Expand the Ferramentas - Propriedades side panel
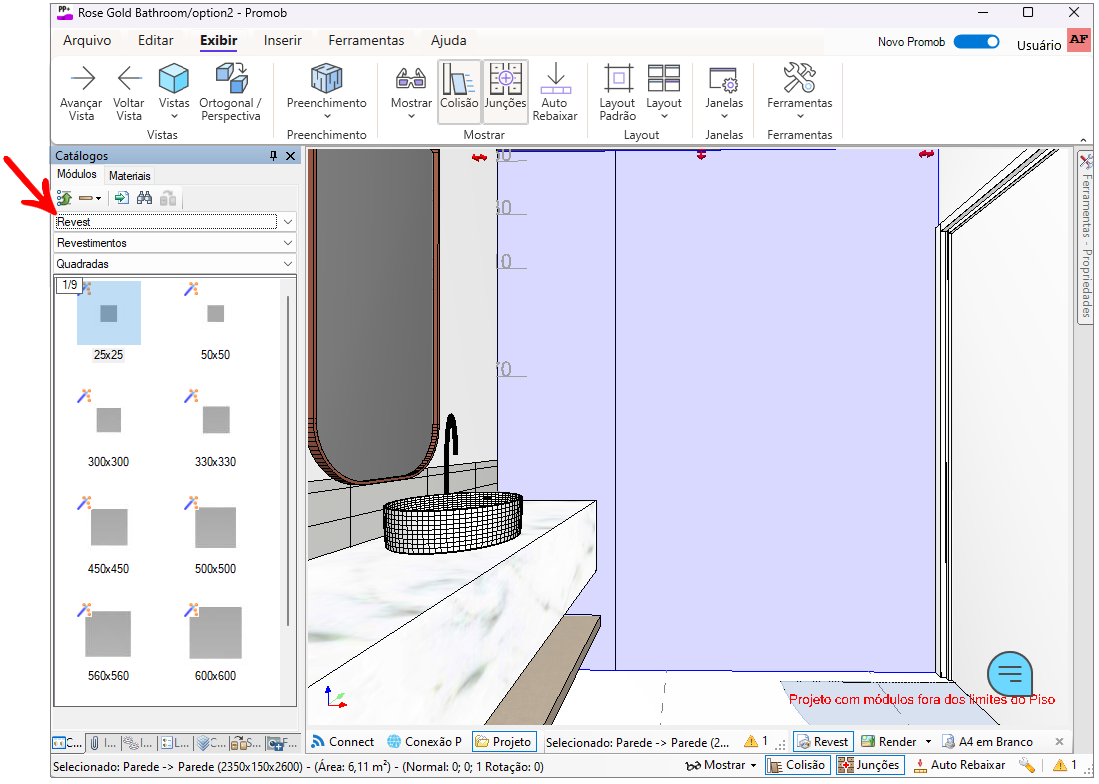The width and height of the screenshot is (1099, 784). (1086, 238)
